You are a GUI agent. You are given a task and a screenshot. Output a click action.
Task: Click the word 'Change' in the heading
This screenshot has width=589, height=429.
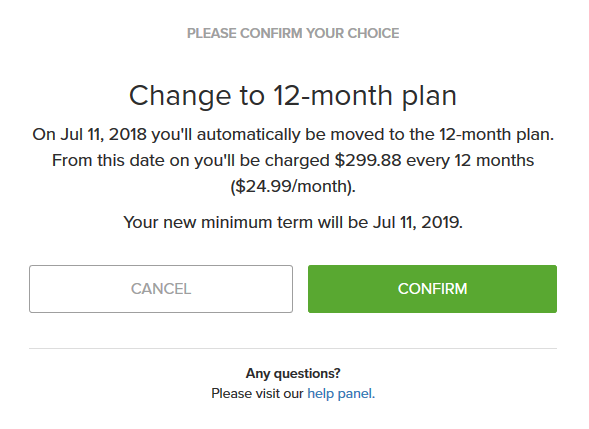click(180, 96)
